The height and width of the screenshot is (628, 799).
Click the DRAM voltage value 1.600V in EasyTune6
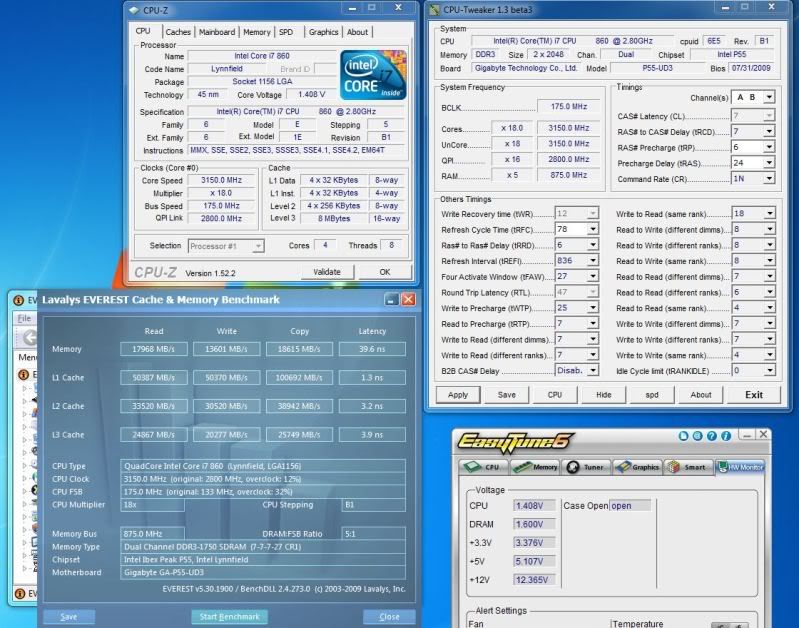[x=534, y=524]
